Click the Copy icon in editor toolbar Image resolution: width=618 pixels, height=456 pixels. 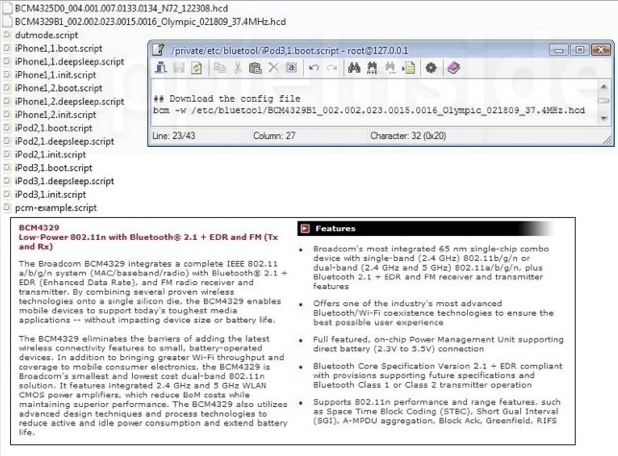pos(220,68)
